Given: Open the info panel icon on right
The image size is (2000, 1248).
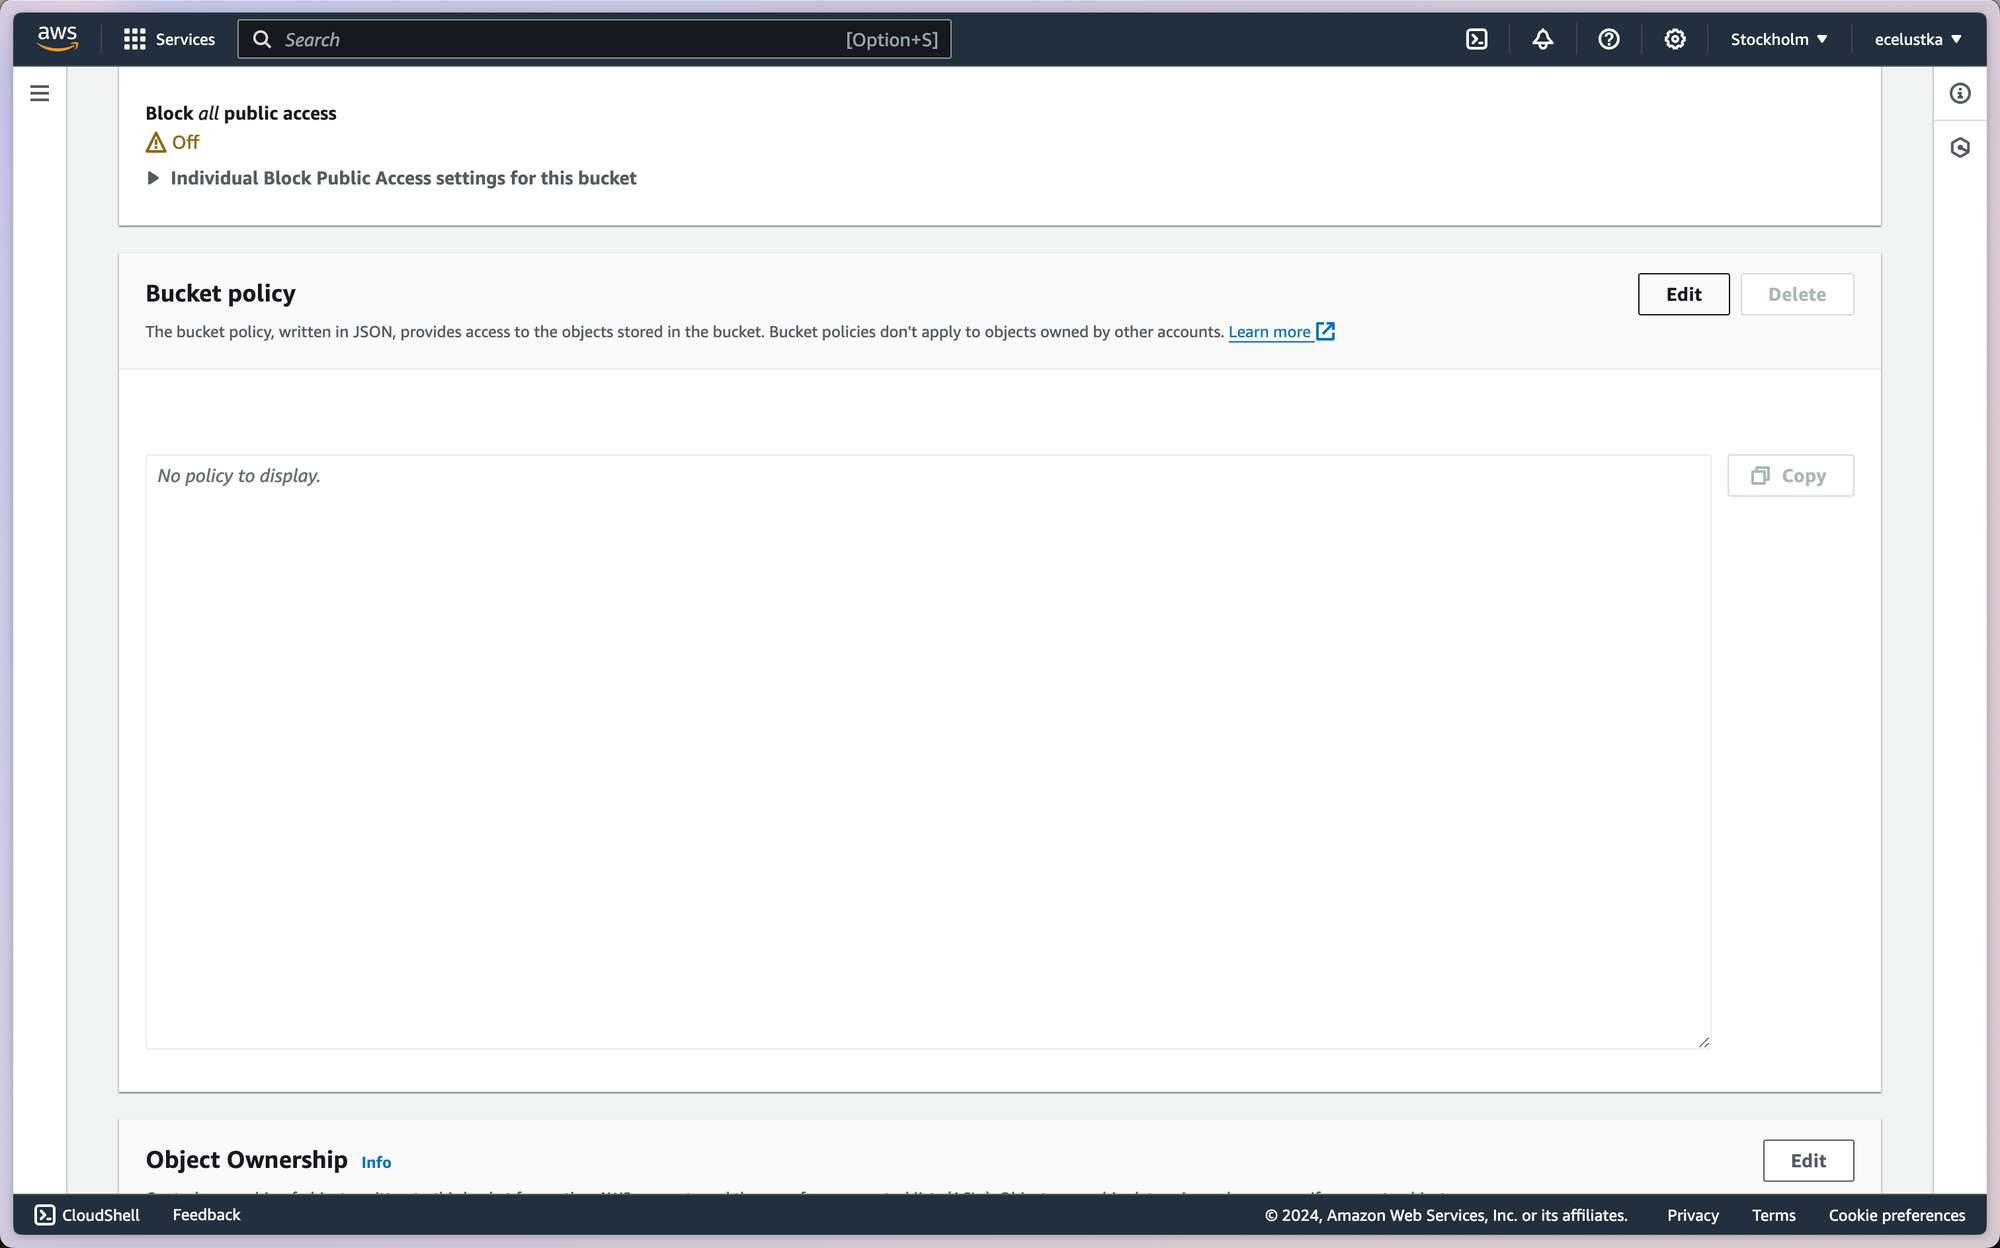Looking at the screenshot, I should (x=1959, y=93).
